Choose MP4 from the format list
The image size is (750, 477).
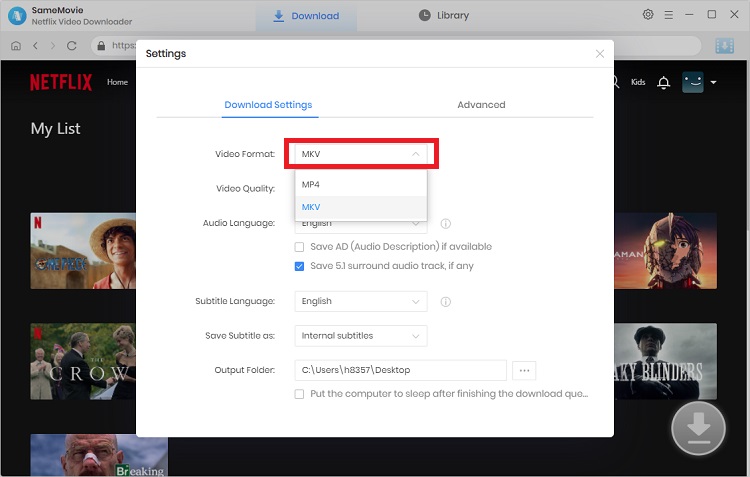361,185
